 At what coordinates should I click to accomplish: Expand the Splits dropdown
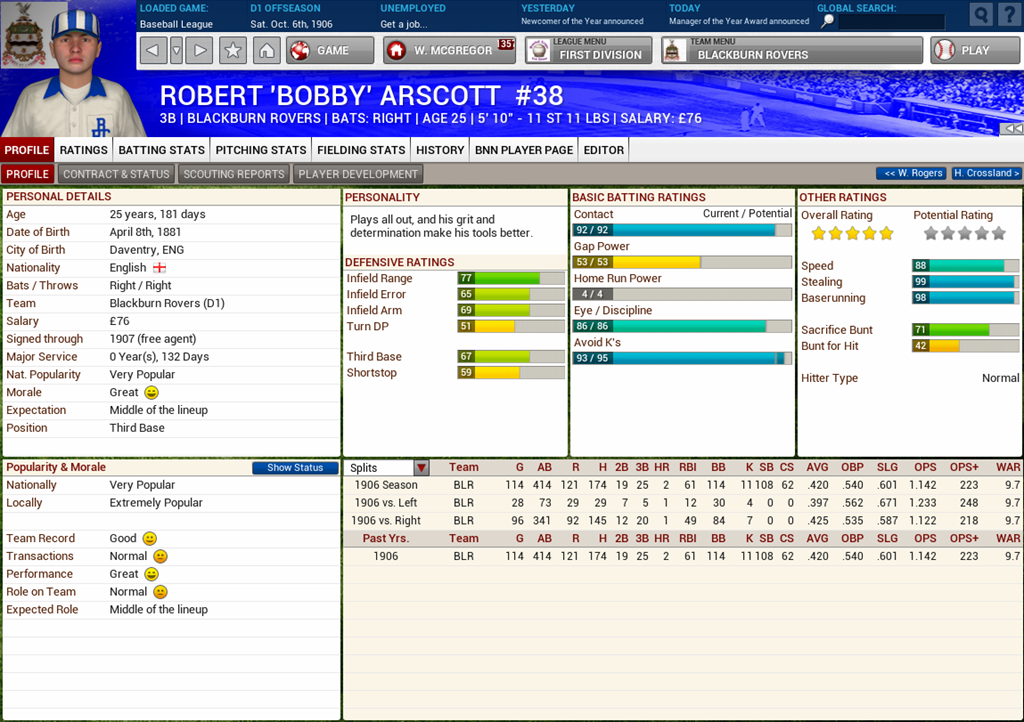click(421, 468)
